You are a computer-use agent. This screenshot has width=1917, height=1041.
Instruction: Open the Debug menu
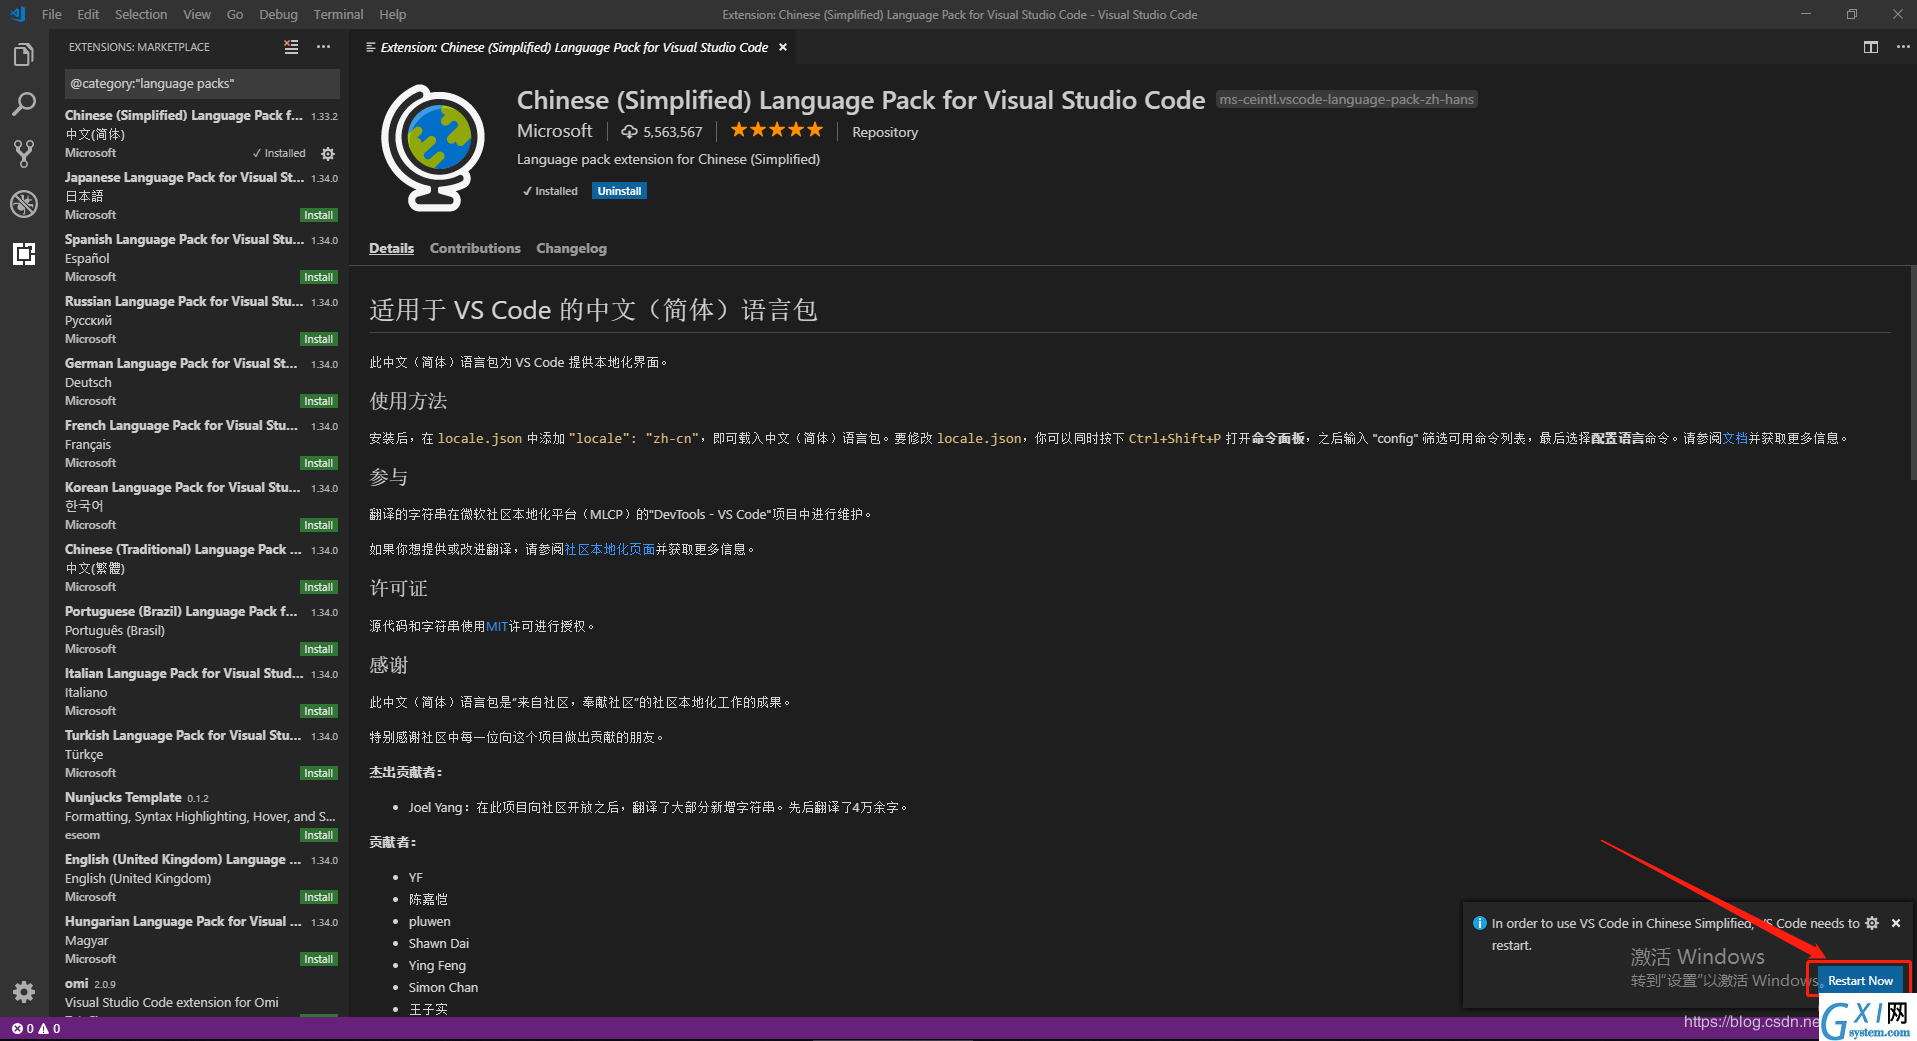click(278, 14)
